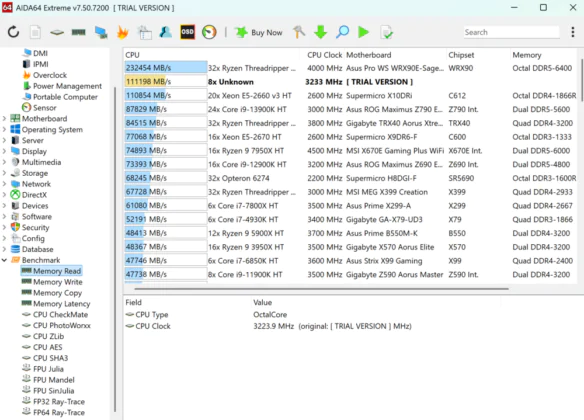Expand the Operating System tree node
The image size is (584, 420).
coord(4,130)
